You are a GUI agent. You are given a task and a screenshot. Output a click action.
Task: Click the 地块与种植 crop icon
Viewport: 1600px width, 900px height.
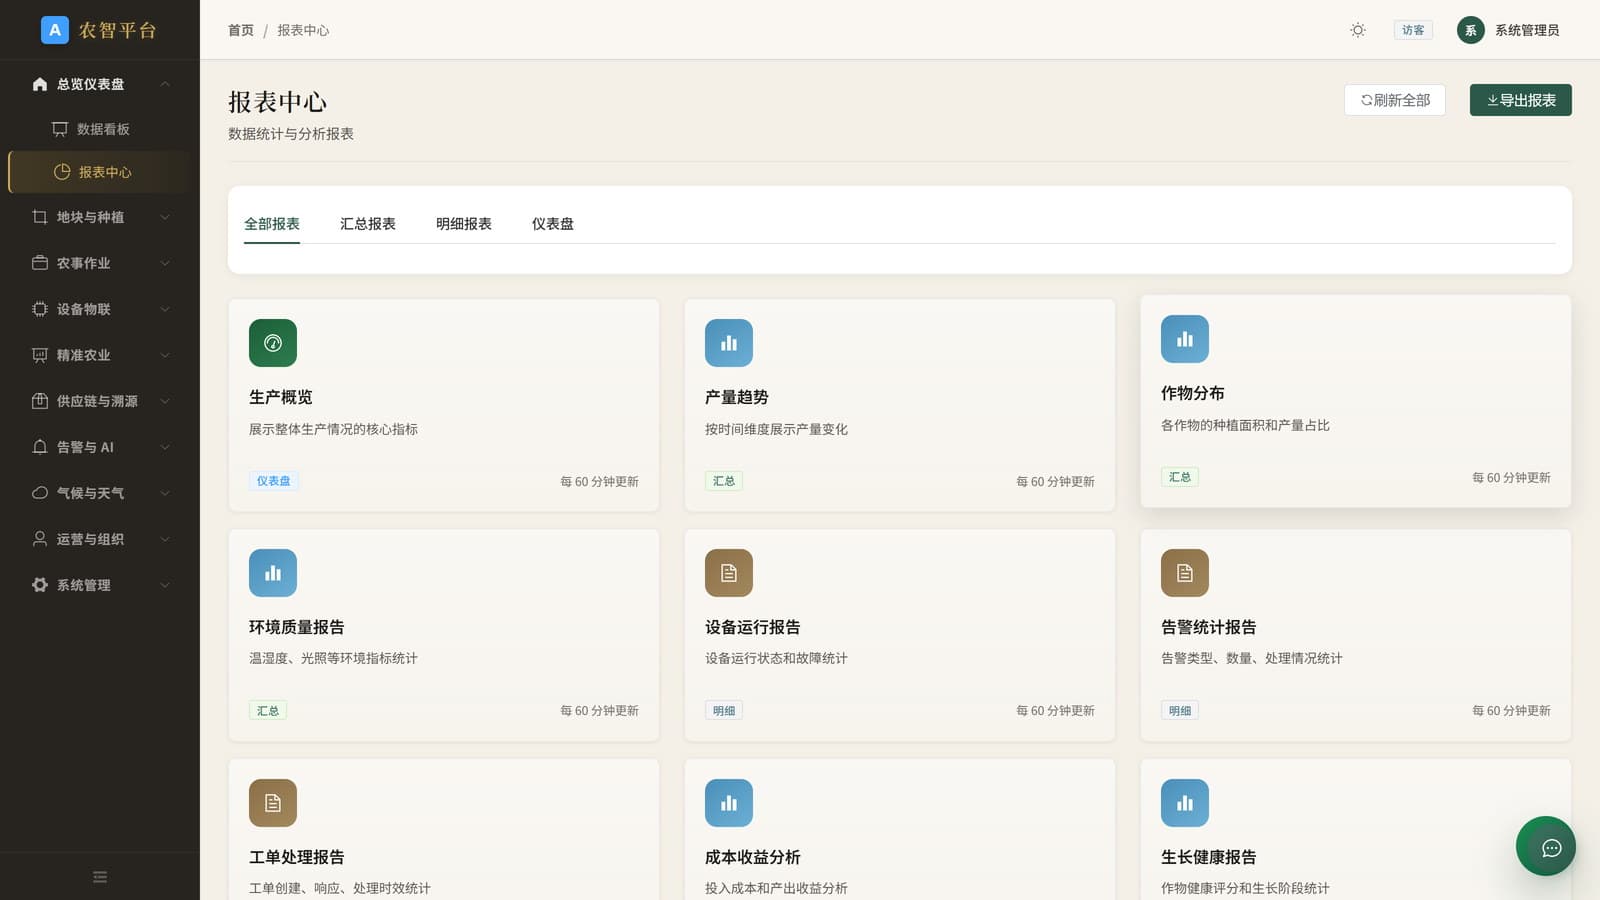(x=40, y=217)
